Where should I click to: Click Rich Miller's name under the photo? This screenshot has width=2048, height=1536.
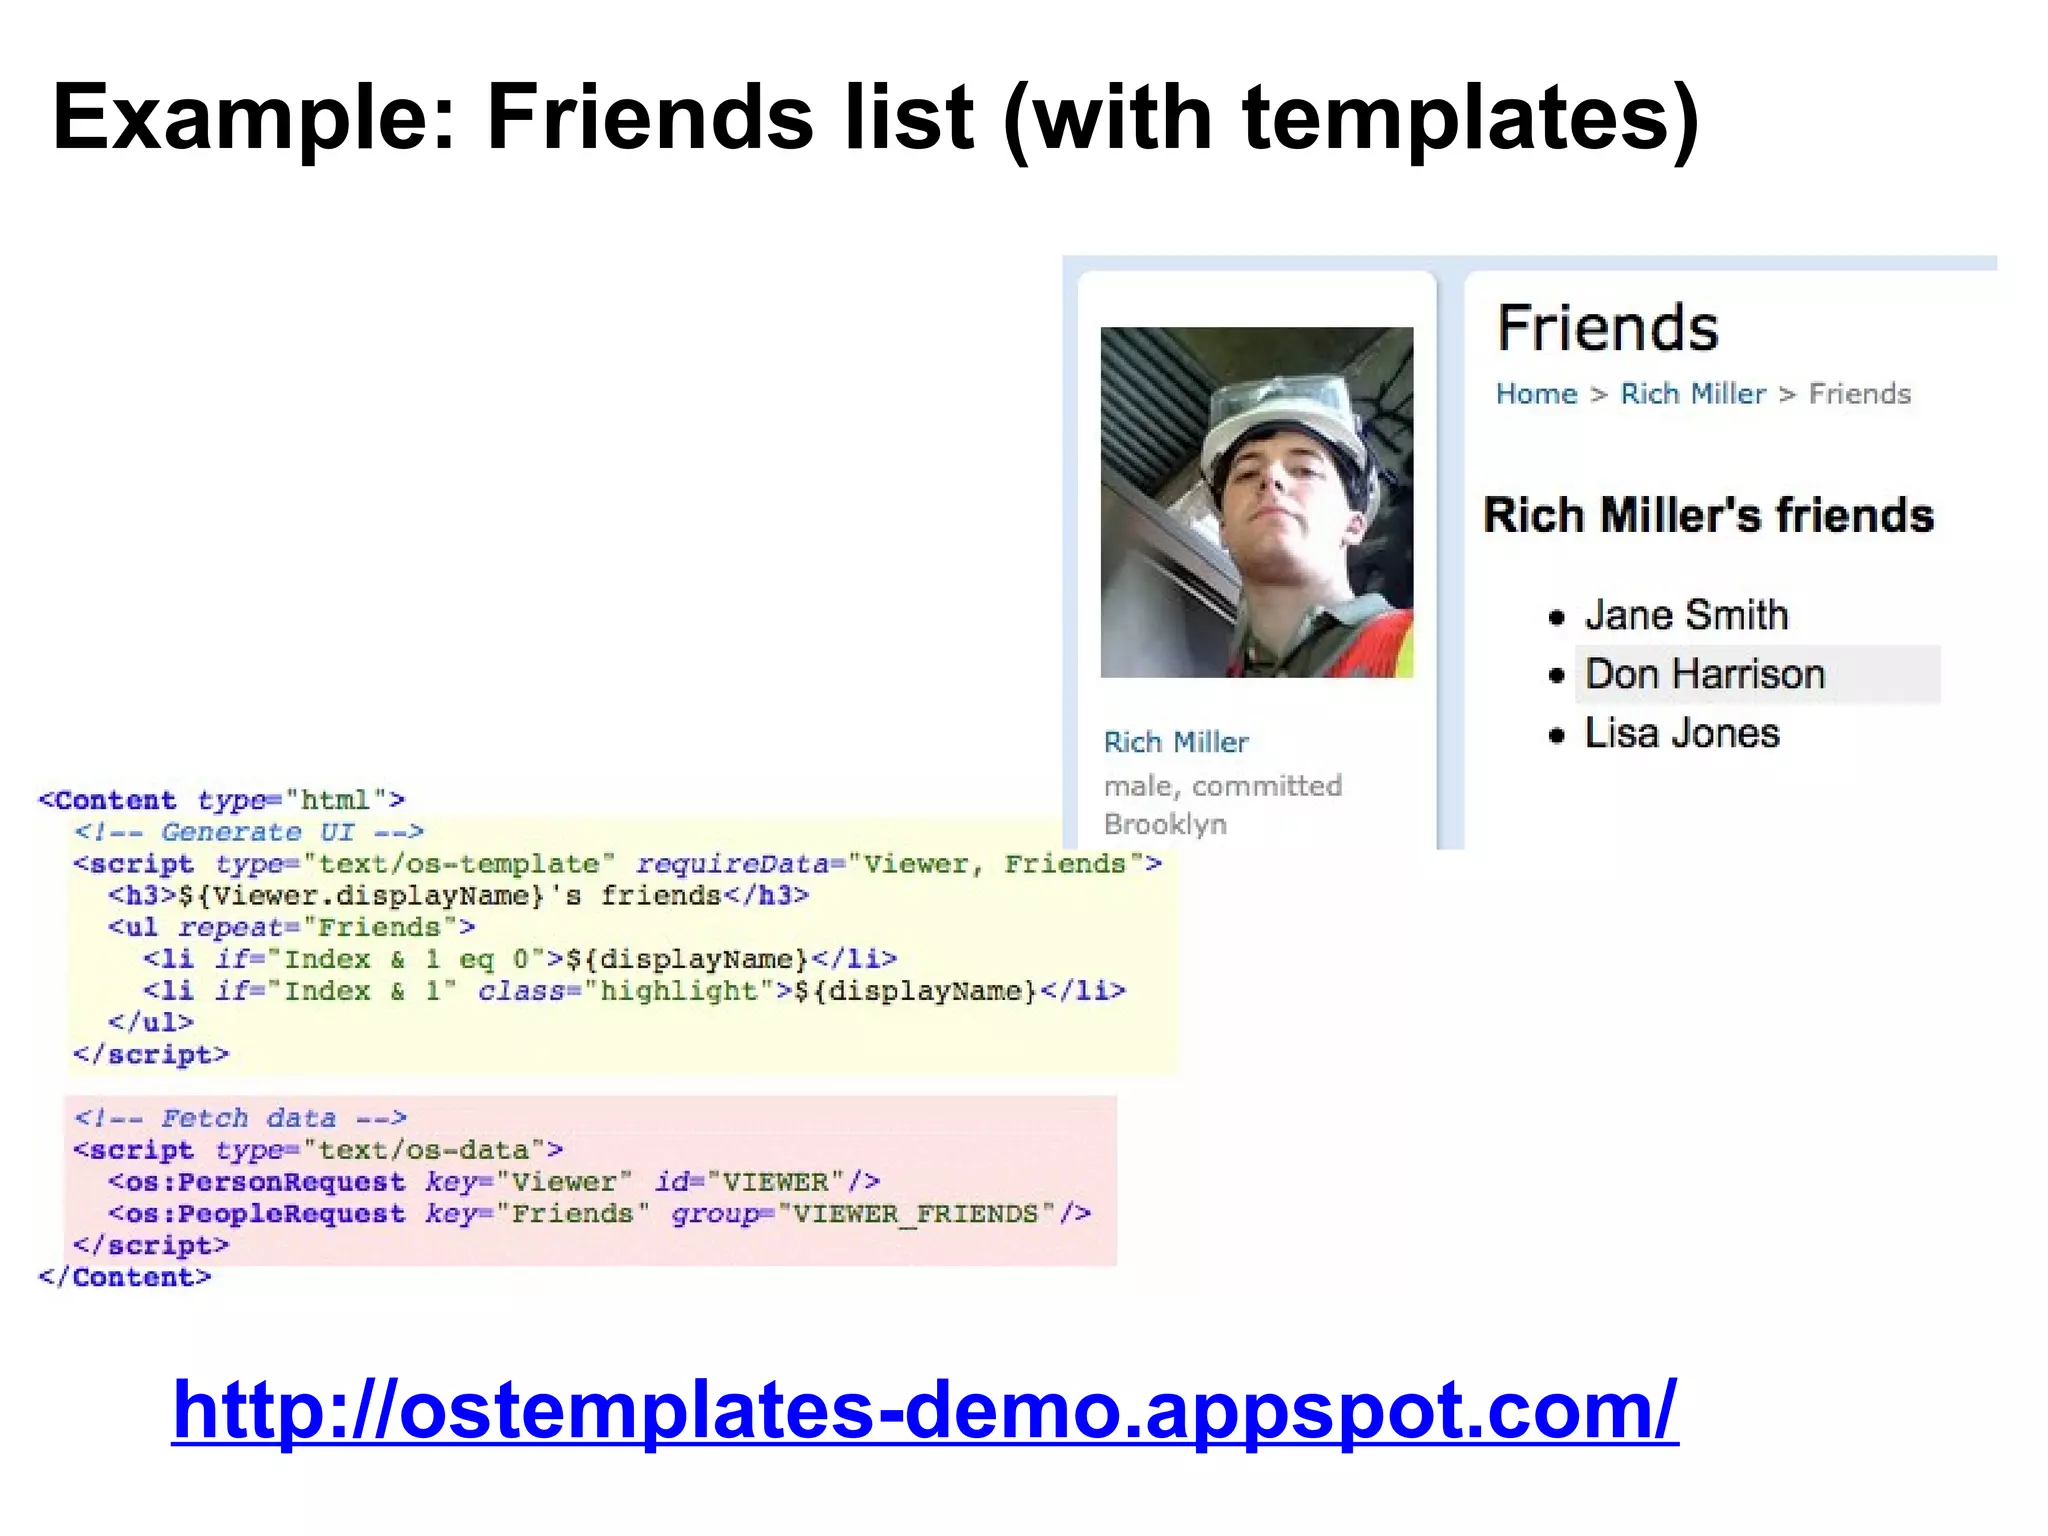[x=1176, y=742]
